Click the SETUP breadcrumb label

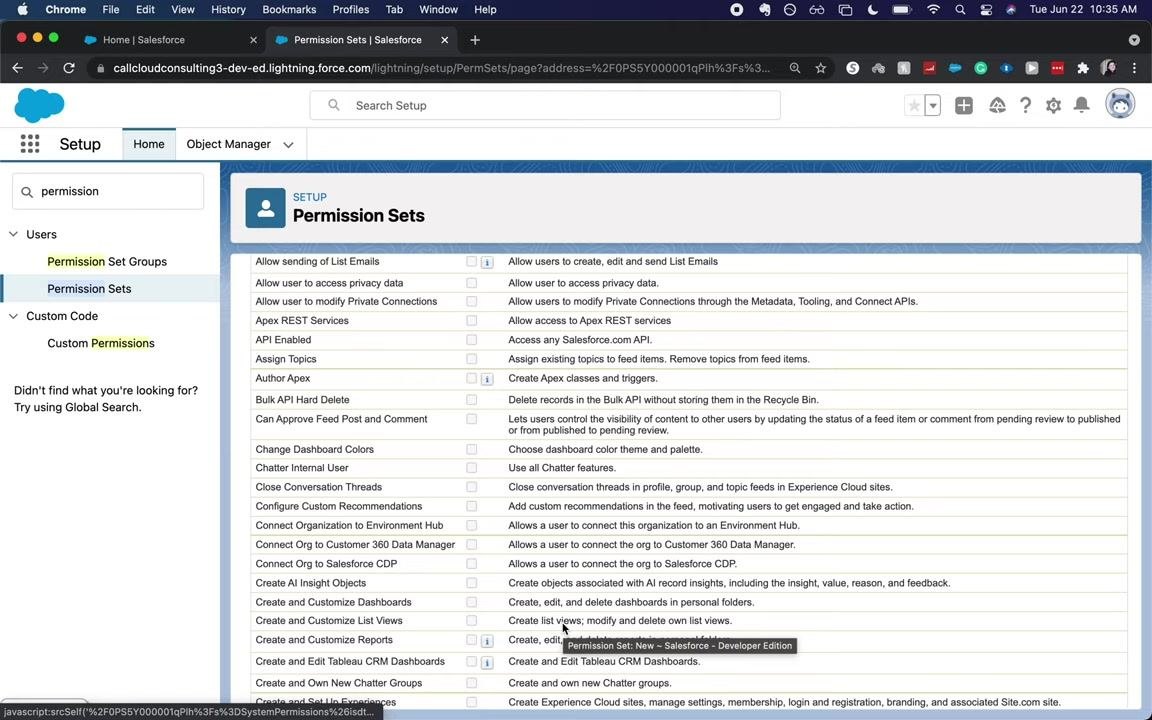click(x=309, y=197)
